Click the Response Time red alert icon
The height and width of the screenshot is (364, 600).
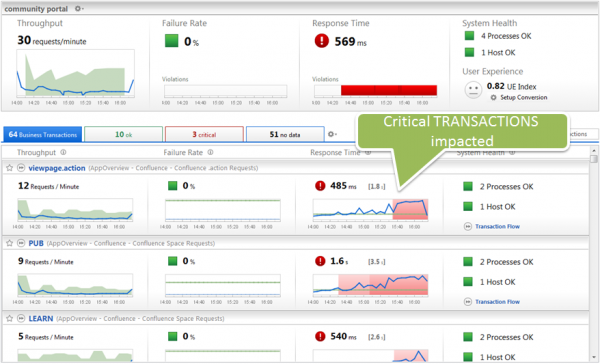click(x=321, y=41)
